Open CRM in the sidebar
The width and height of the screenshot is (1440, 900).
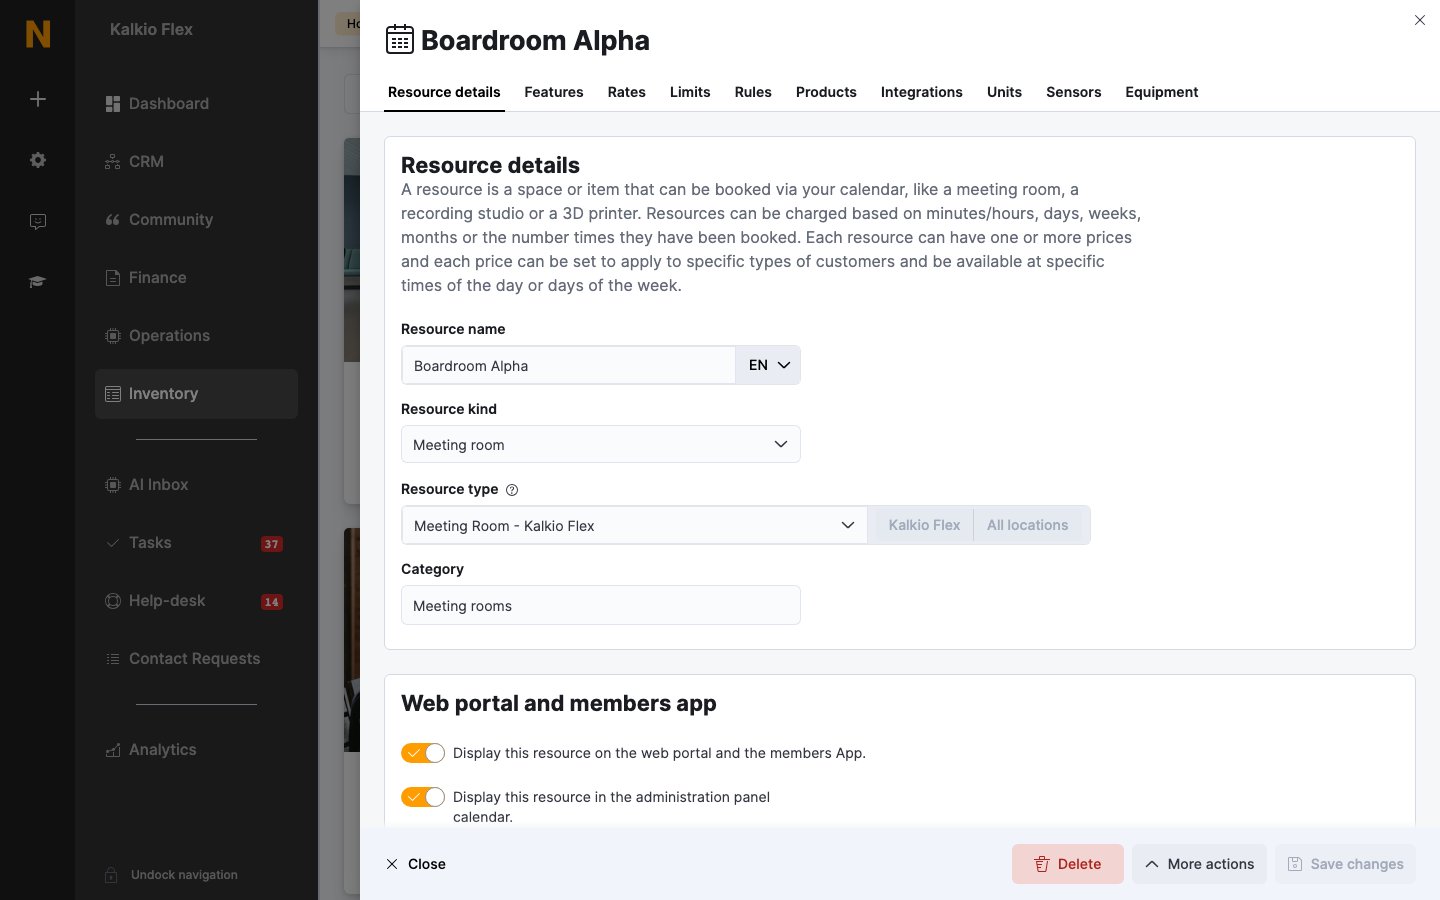[x=196, y=162]
